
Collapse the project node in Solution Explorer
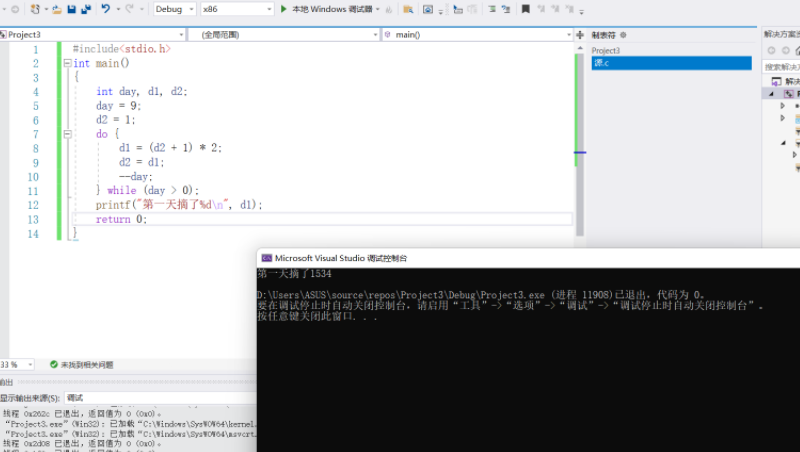(771, 94)
